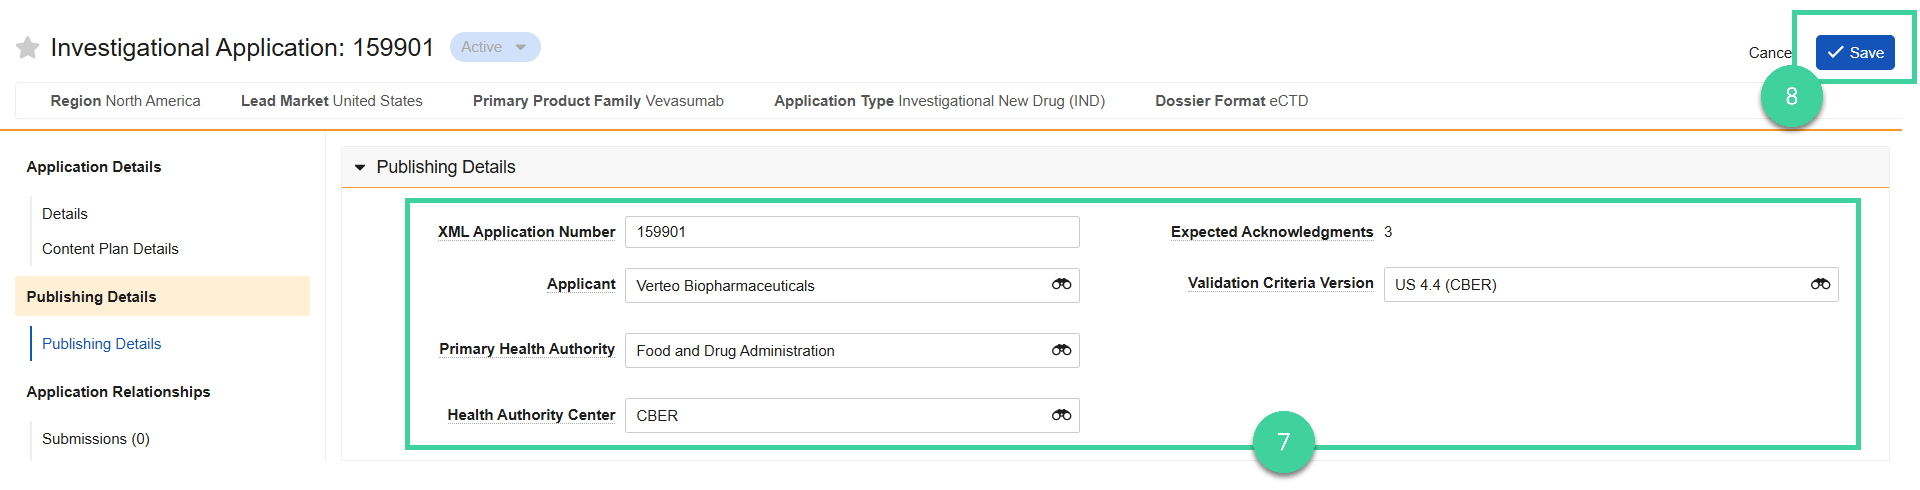The height and width of the screenshot is (490, 1920).
Task: Click the numbered step 7 marker
Action: pos(1283,442)
